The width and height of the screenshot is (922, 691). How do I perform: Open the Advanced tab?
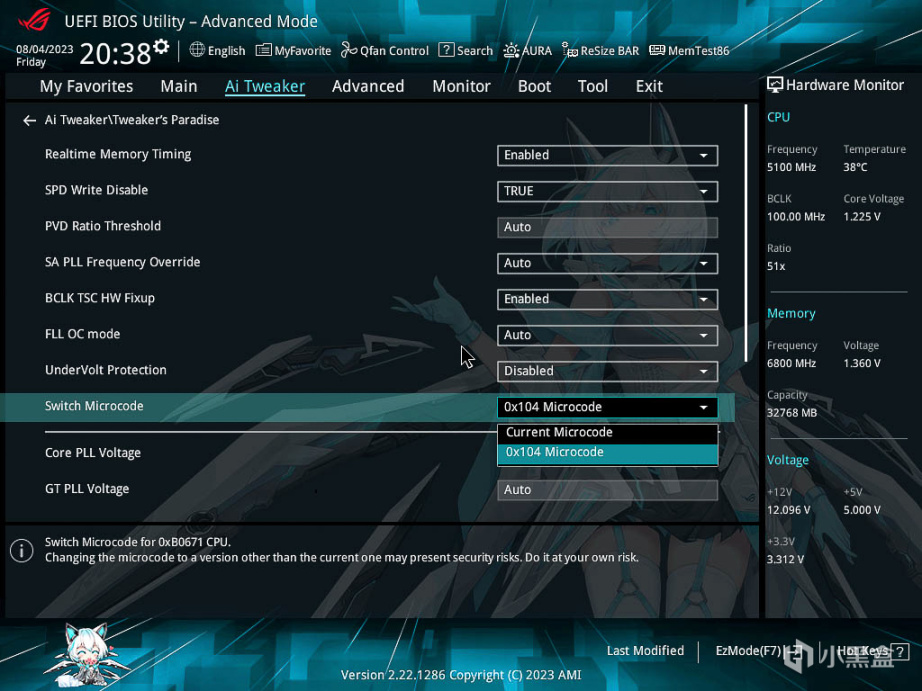(368, 86)
